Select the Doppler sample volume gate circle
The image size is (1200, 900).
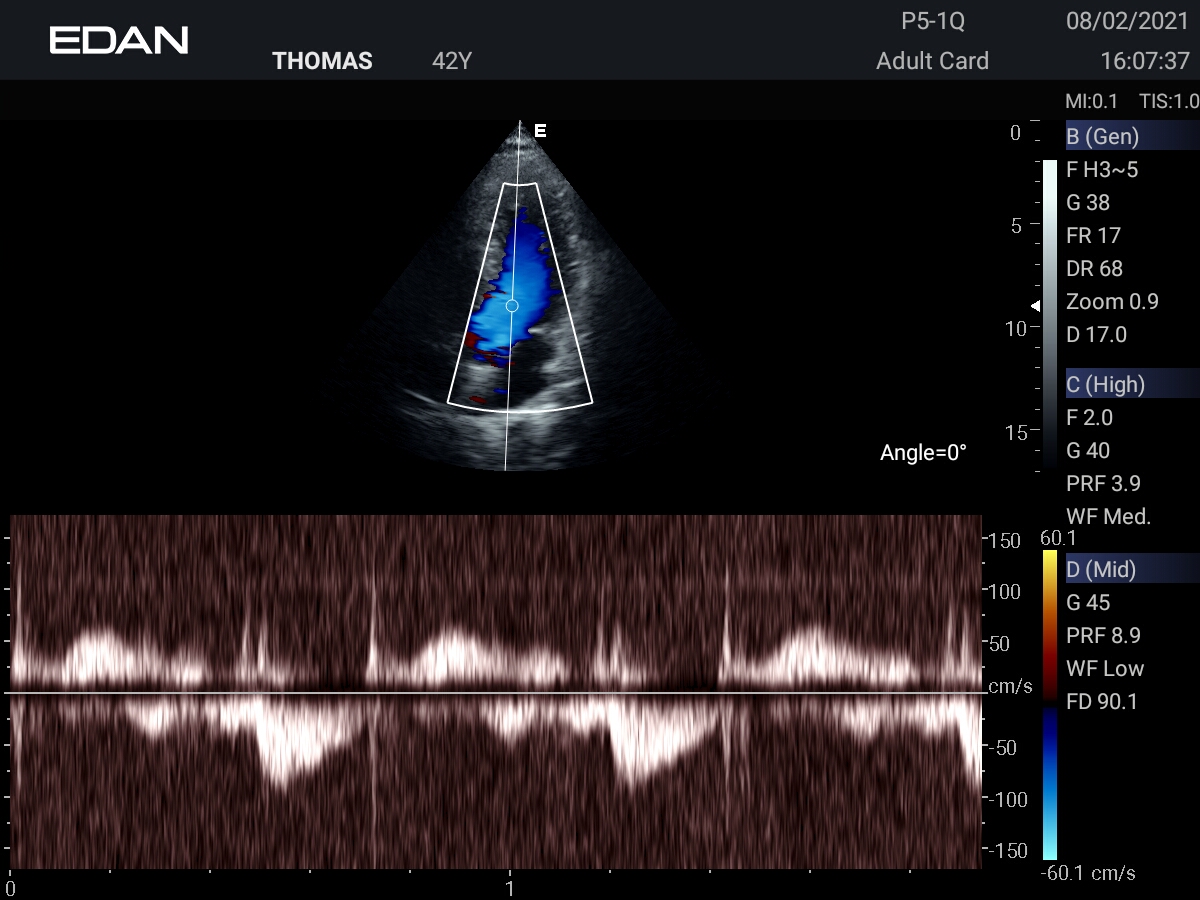point(512,305)
